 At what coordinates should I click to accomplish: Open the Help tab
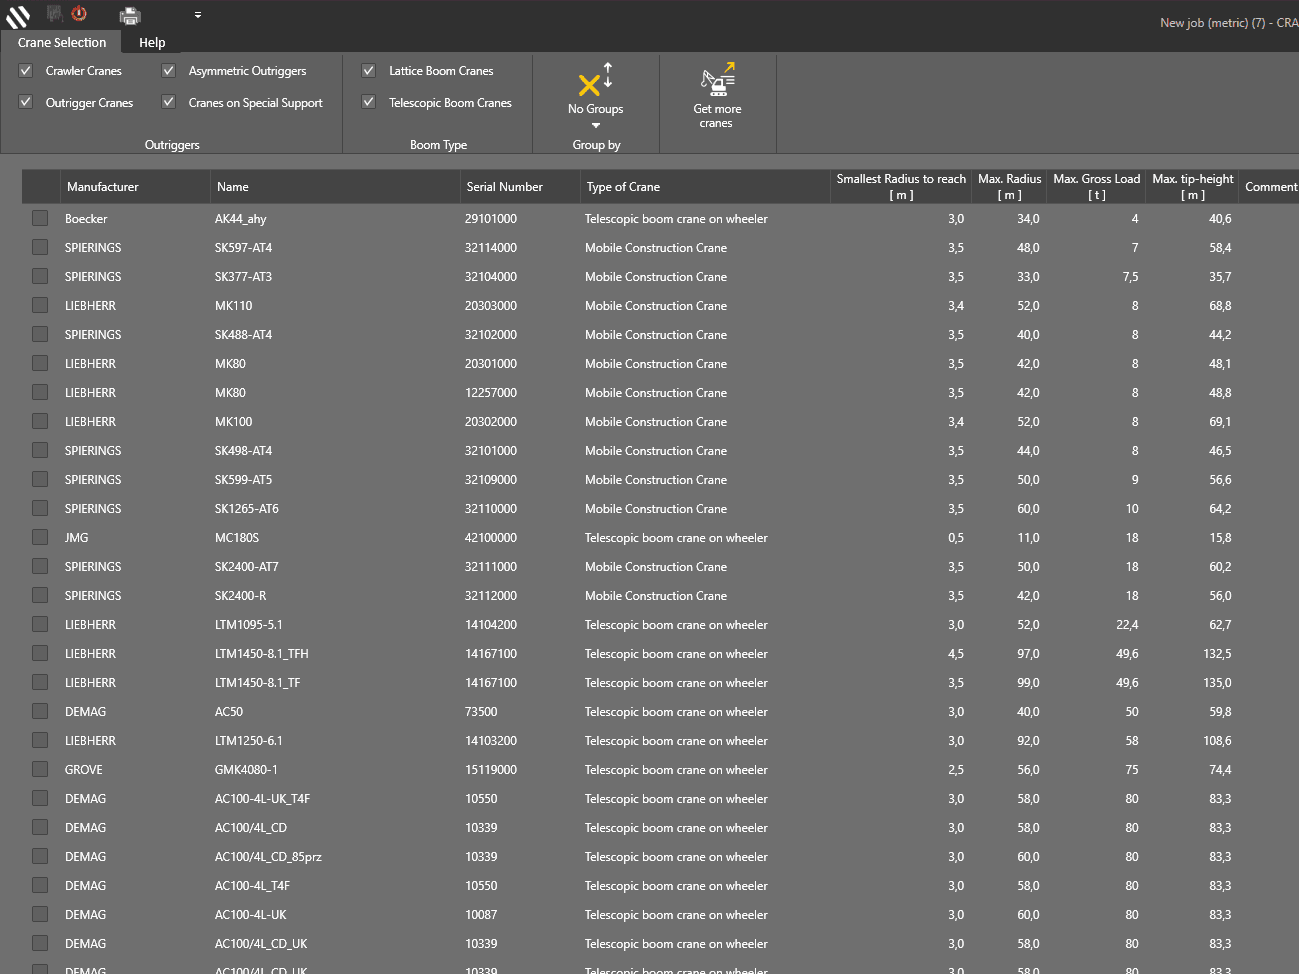152,42
